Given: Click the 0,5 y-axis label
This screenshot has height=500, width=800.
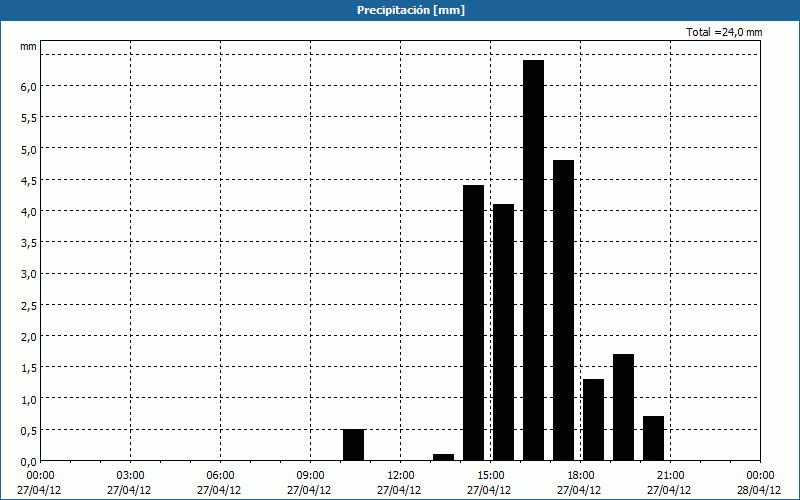Looking at the screenshot, I should point(29,430).
